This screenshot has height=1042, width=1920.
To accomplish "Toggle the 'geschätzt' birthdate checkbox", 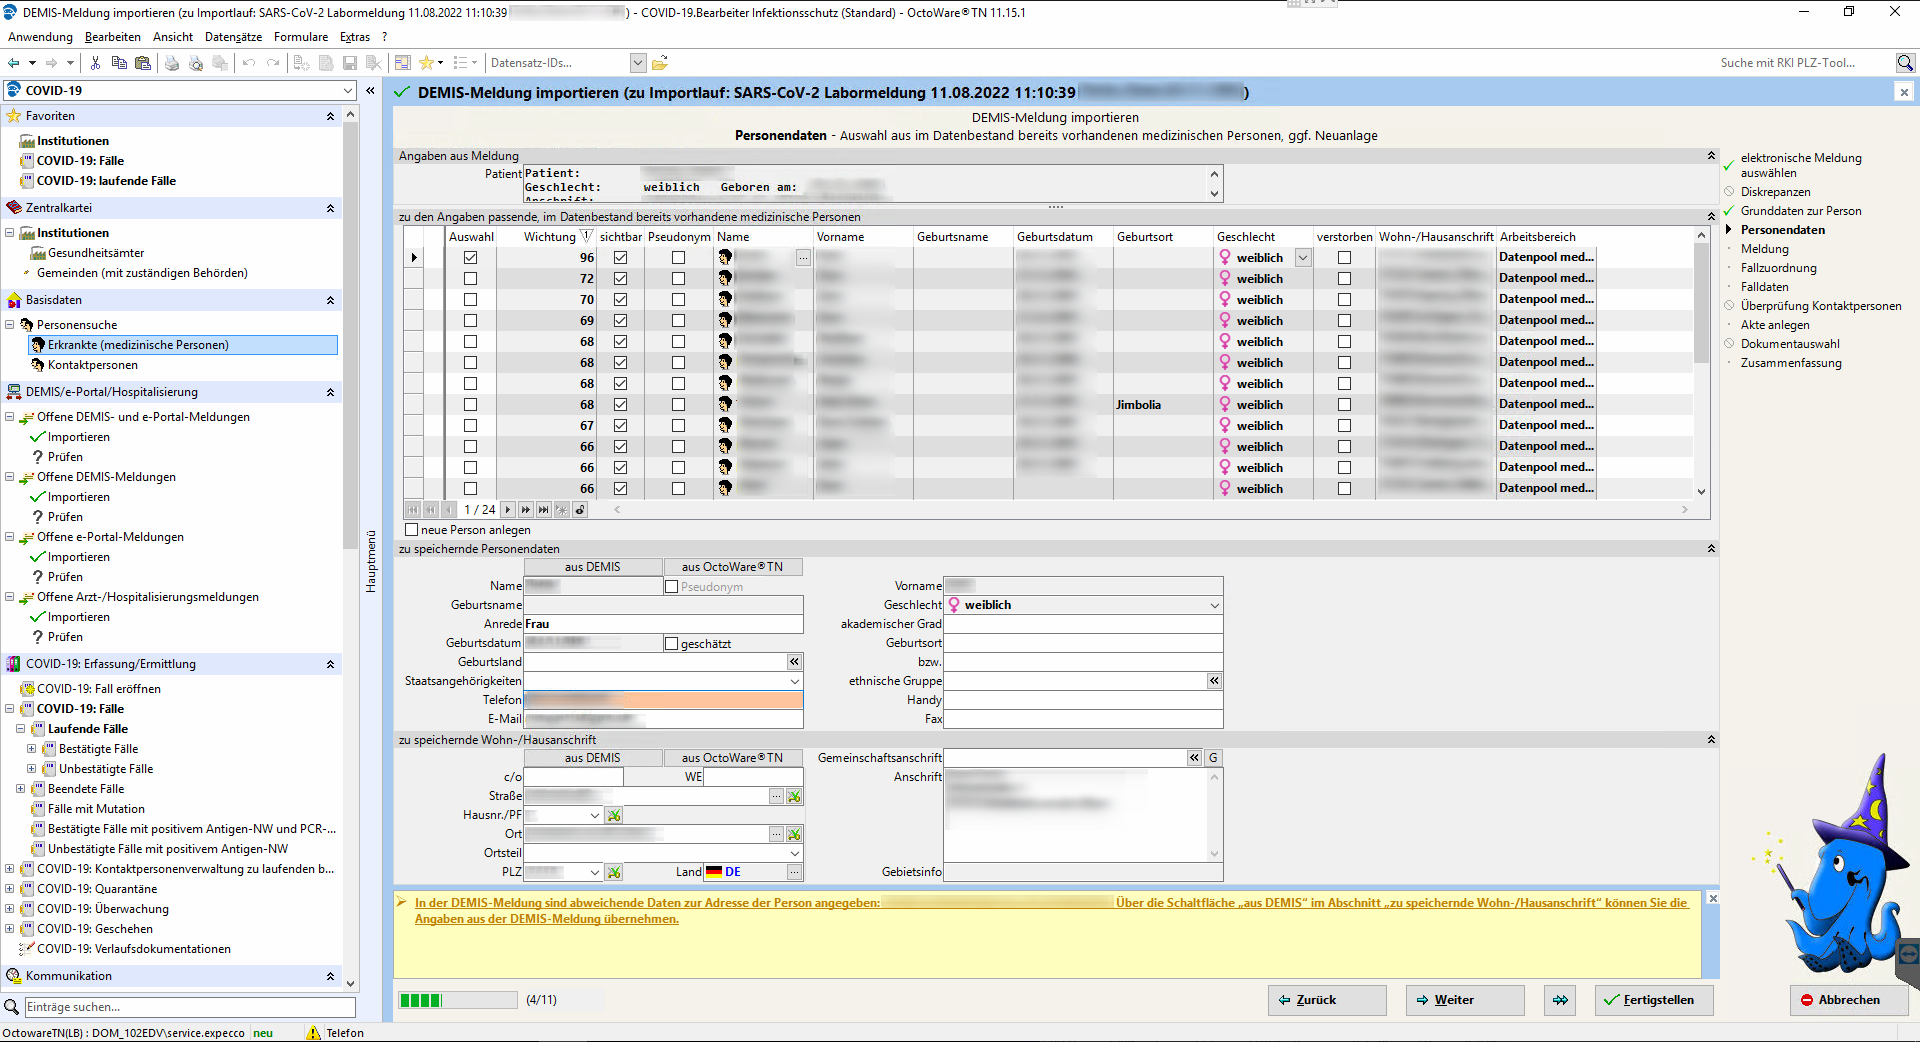I will coord(672,644).
